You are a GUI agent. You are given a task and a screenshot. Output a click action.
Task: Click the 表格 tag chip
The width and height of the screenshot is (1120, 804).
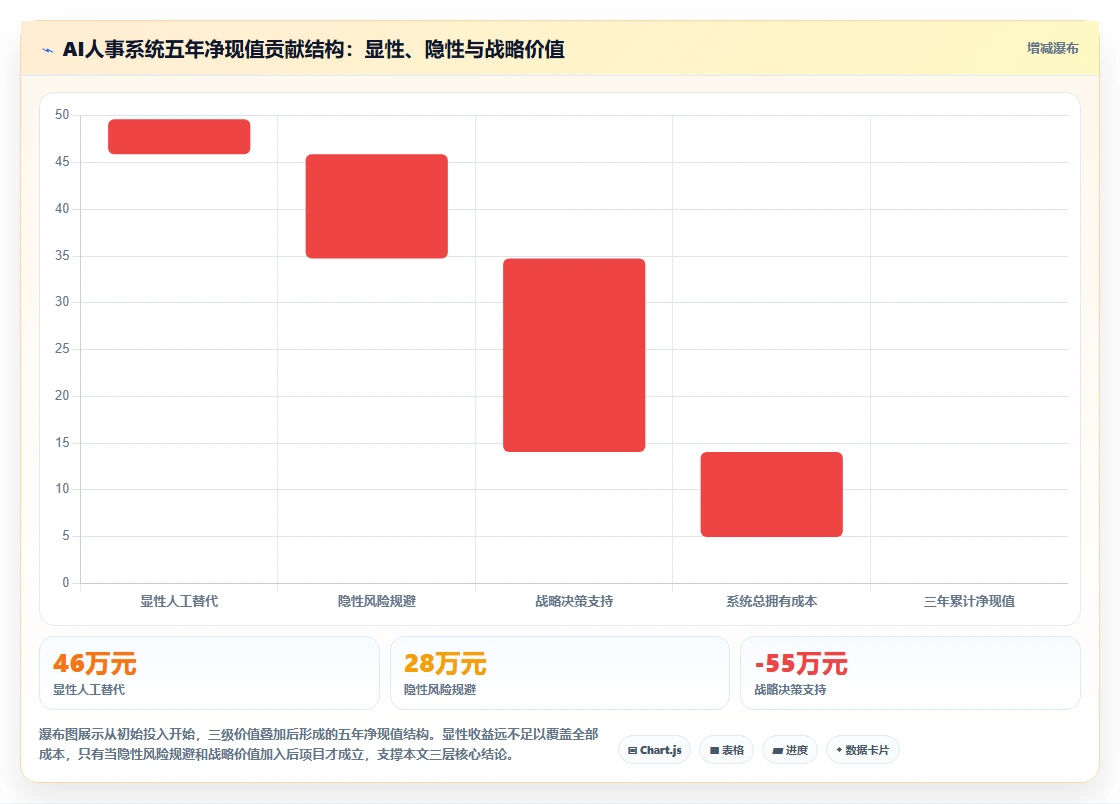tap(726, 750)
